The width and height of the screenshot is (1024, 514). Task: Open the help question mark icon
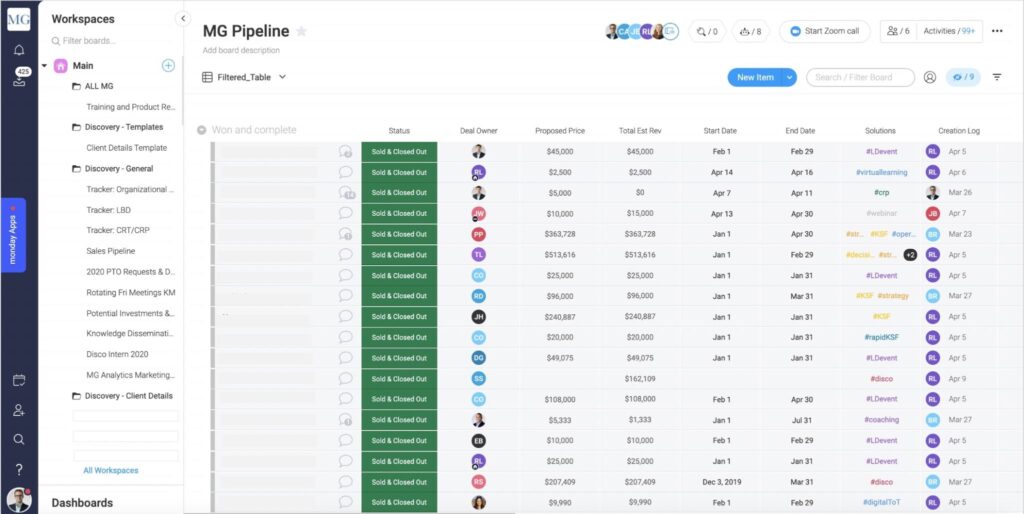pos(19,469)
